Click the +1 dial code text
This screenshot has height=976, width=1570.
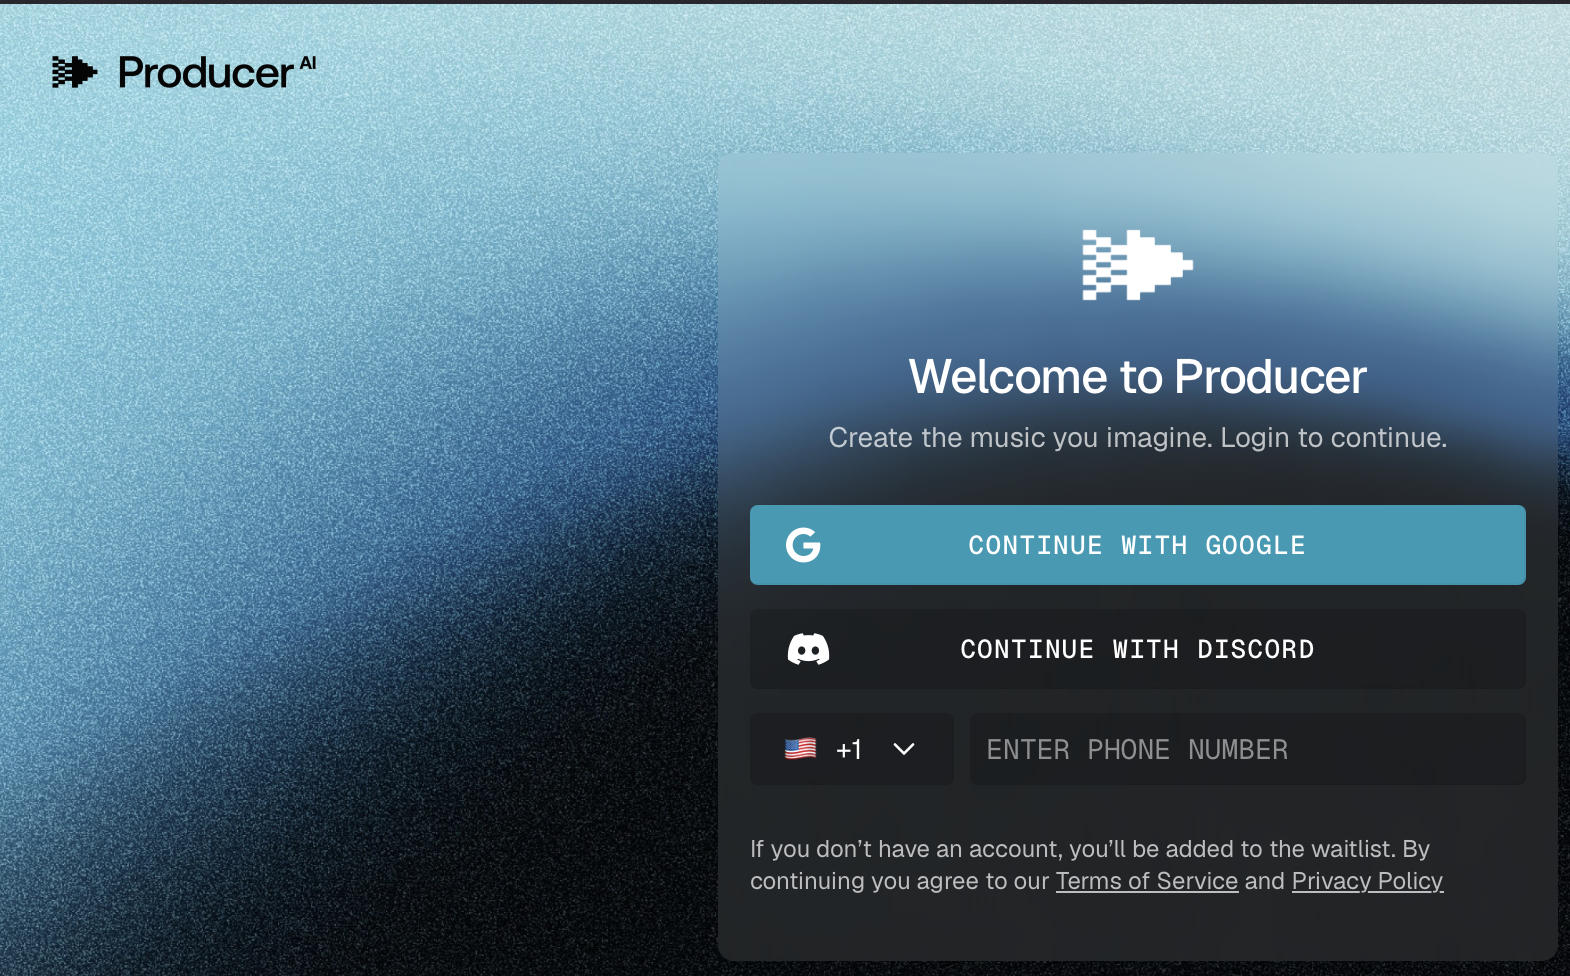point(849,749)
